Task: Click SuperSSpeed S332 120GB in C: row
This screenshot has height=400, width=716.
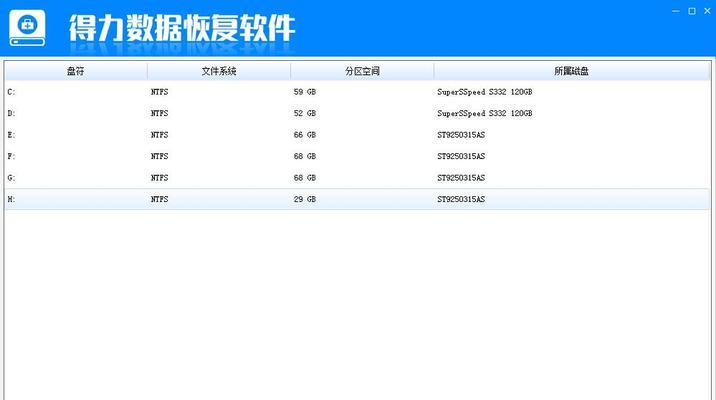Action: coord(484,92)
